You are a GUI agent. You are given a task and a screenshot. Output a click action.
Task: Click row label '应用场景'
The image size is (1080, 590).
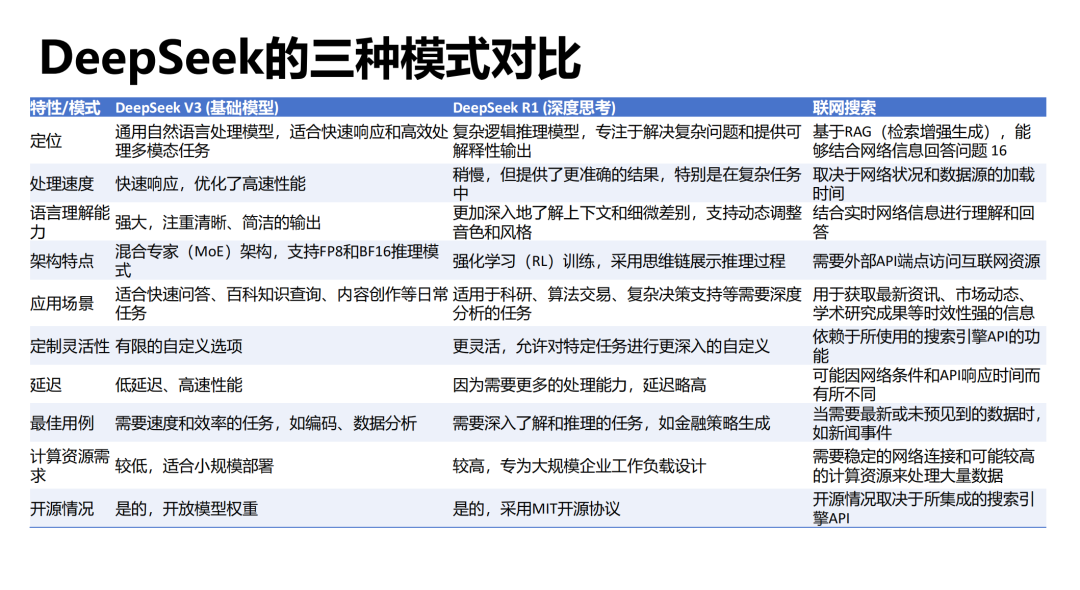click(x=61, y=304)
